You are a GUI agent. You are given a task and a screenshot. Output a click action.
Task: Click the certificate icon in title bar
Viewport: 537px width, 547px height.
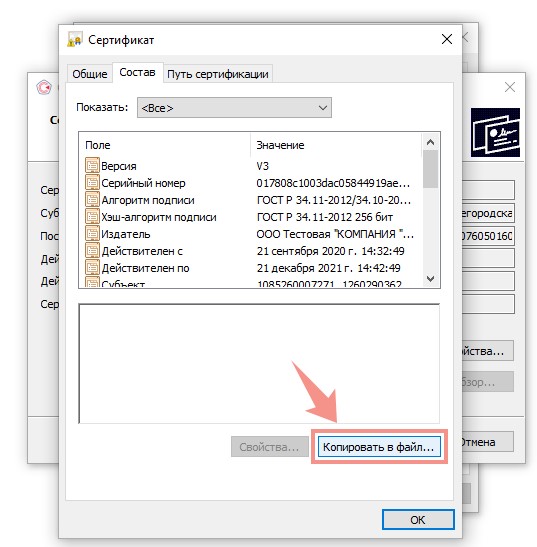[x=75, y=40]
